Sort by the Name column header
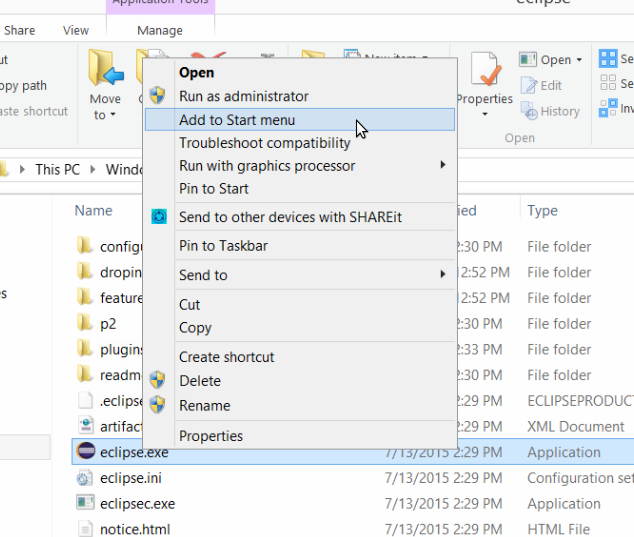The width and height of the screenshot is (634, 537). 93,211
